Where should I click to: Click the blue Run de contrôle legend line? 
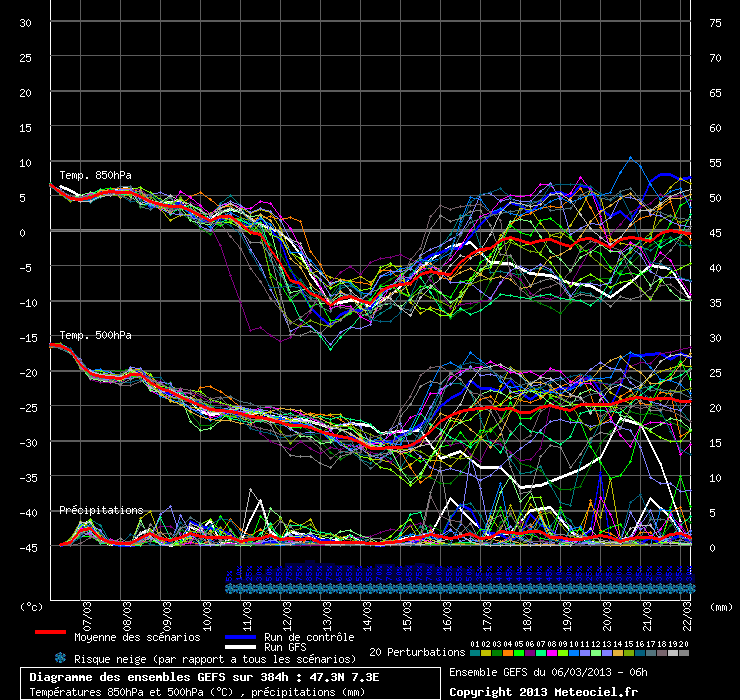point(240,637)
